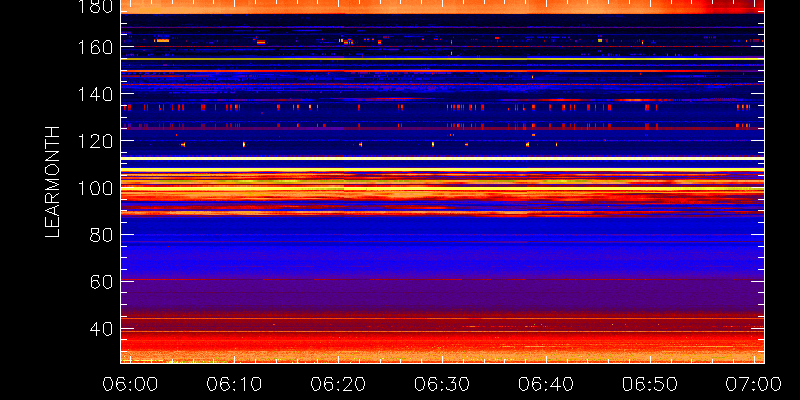
Task: Click the 80 frequency axis label
Action: tap(102, 235)
